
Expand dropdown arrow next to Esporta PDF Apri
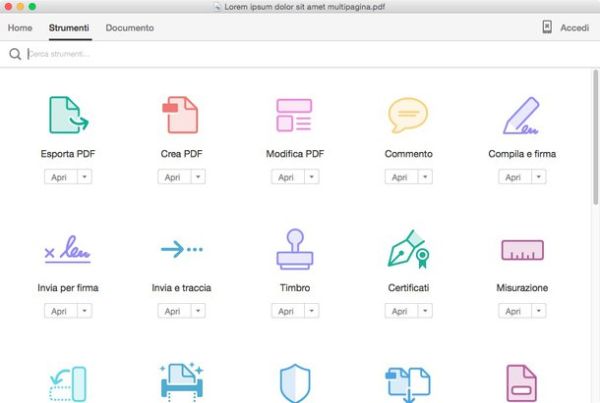85,177
